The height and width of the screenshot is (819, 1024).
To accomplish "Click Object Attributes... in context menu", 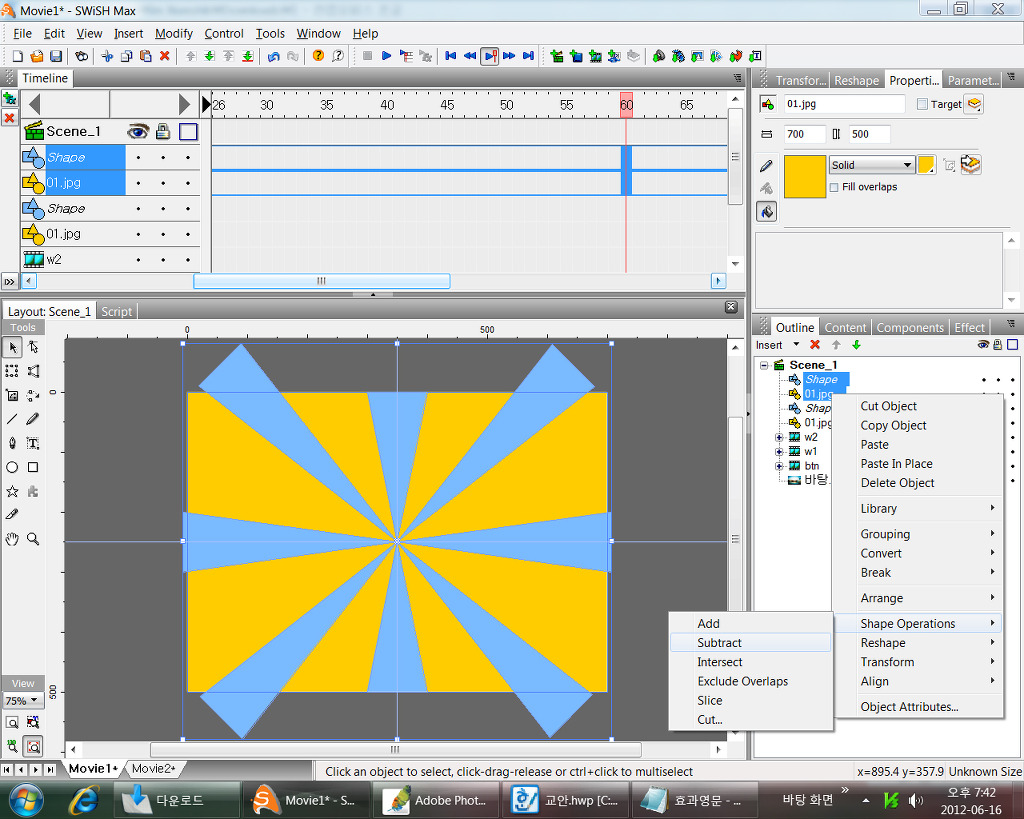I will pyautogui.click(x=919, y=707).
